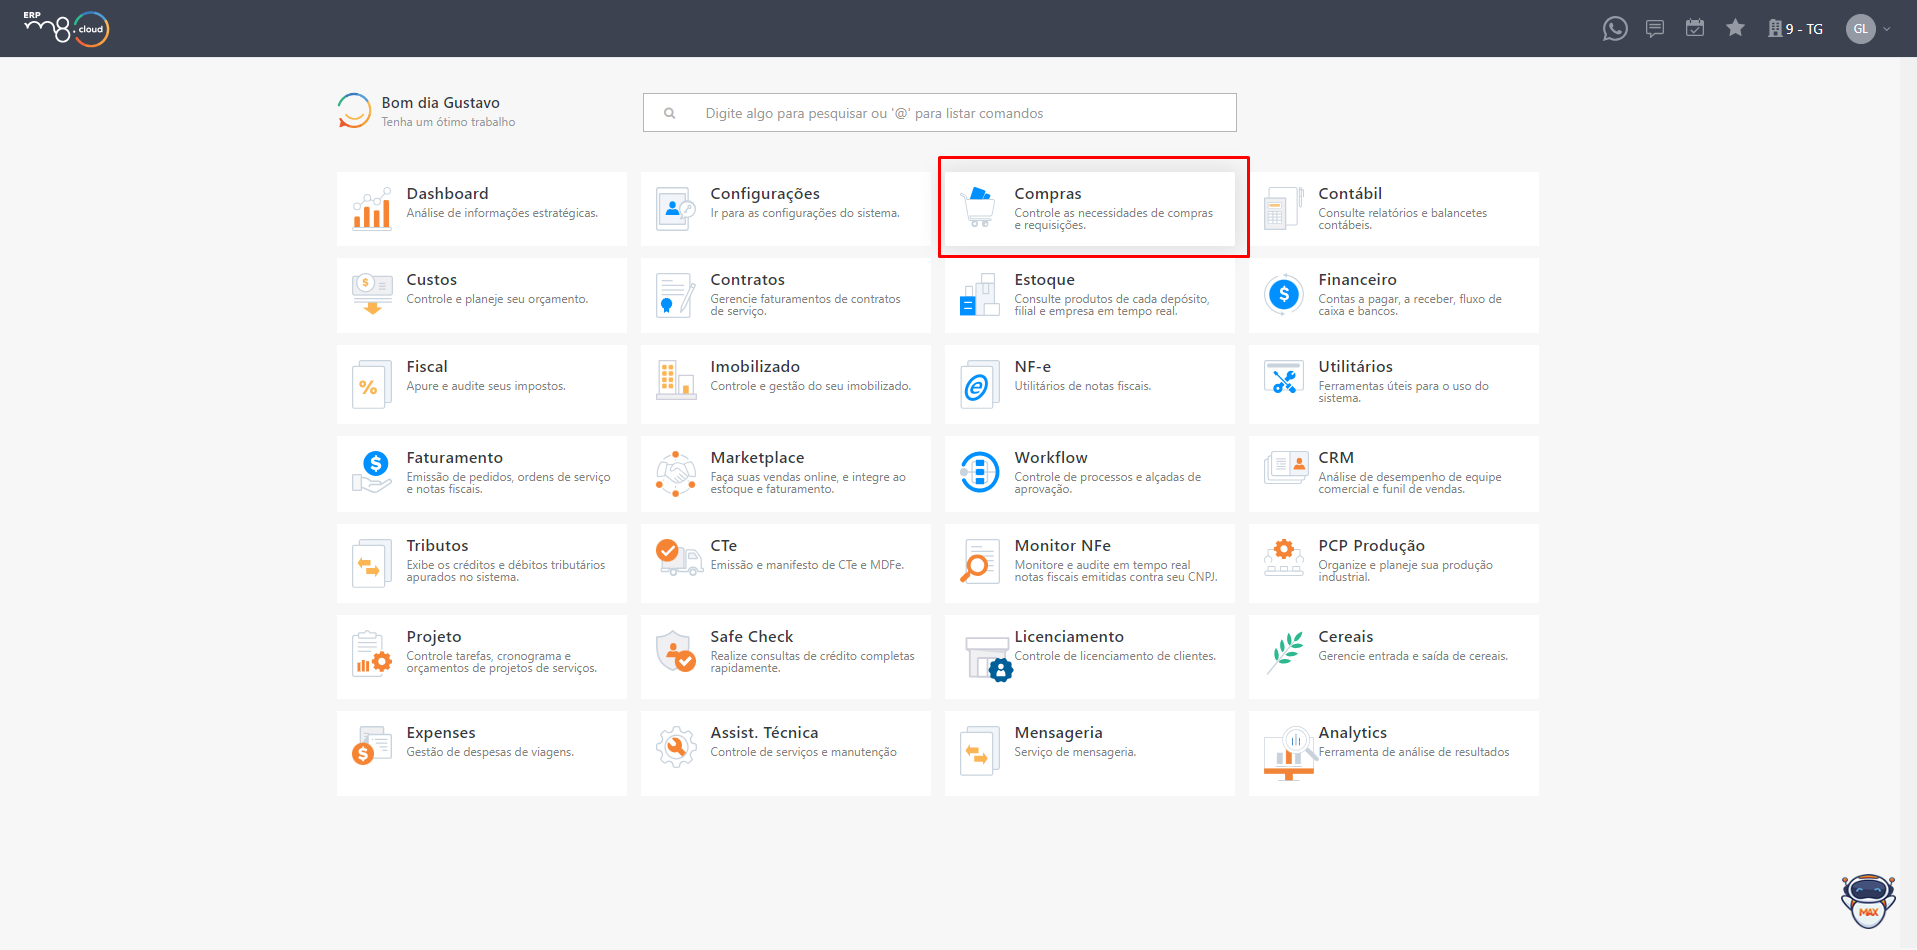Viewport: 1917px width, 950px height.
Task: Open WhatsApp icon in top bar
Action: pos(1615,29)
